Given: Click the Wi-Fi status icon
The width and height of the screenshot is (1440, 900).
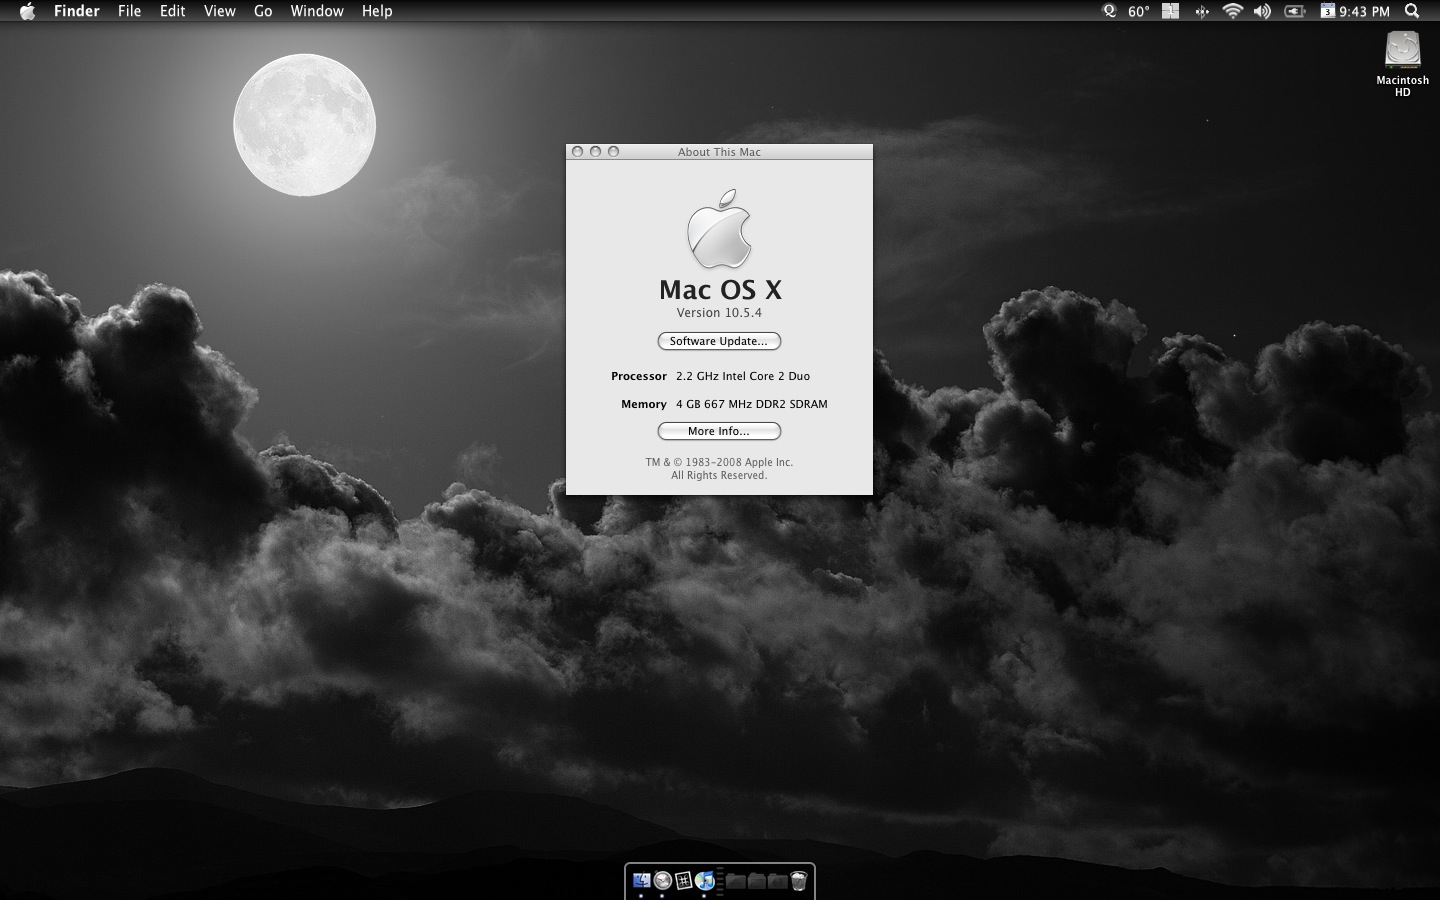Looking at the screenshot, I should [1232, 11].
